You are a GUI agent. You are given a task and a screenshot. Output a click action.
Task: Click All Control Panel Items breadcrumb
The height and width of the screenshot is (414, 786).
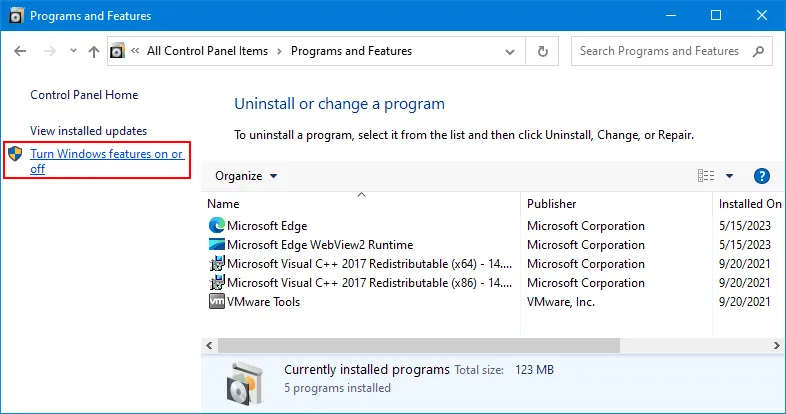coord(209,51)
